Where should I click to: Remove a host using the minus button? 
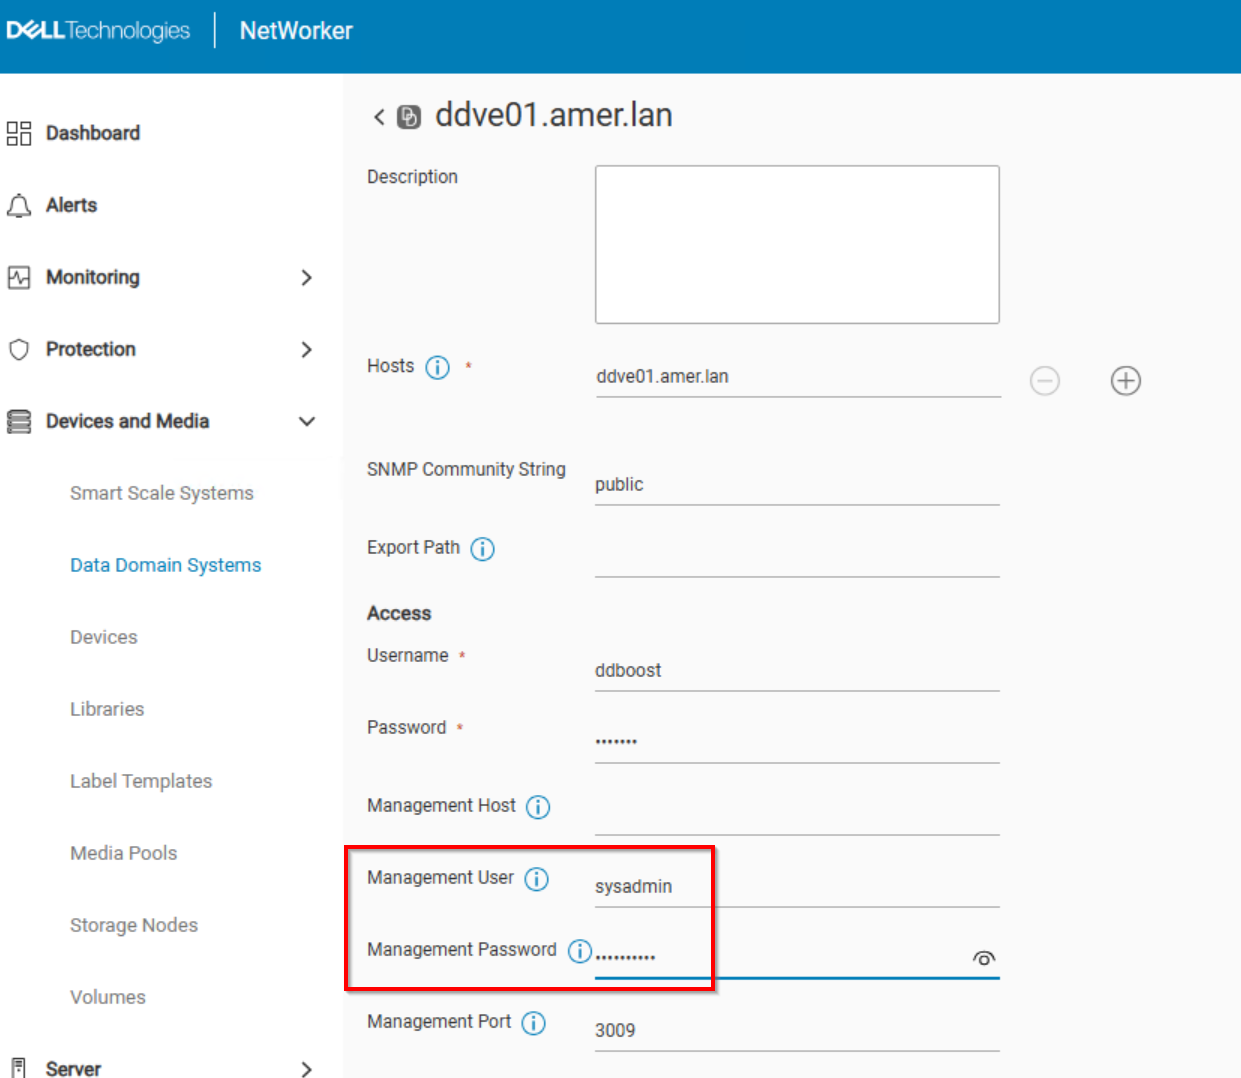pos(1045,380)
